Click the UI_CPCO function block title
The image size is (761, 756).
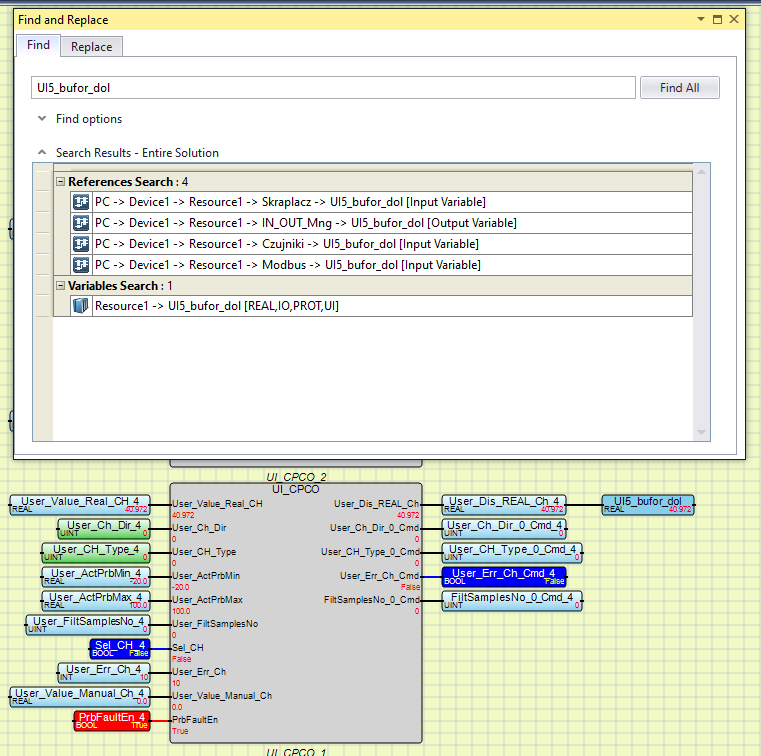coord(296,489)
